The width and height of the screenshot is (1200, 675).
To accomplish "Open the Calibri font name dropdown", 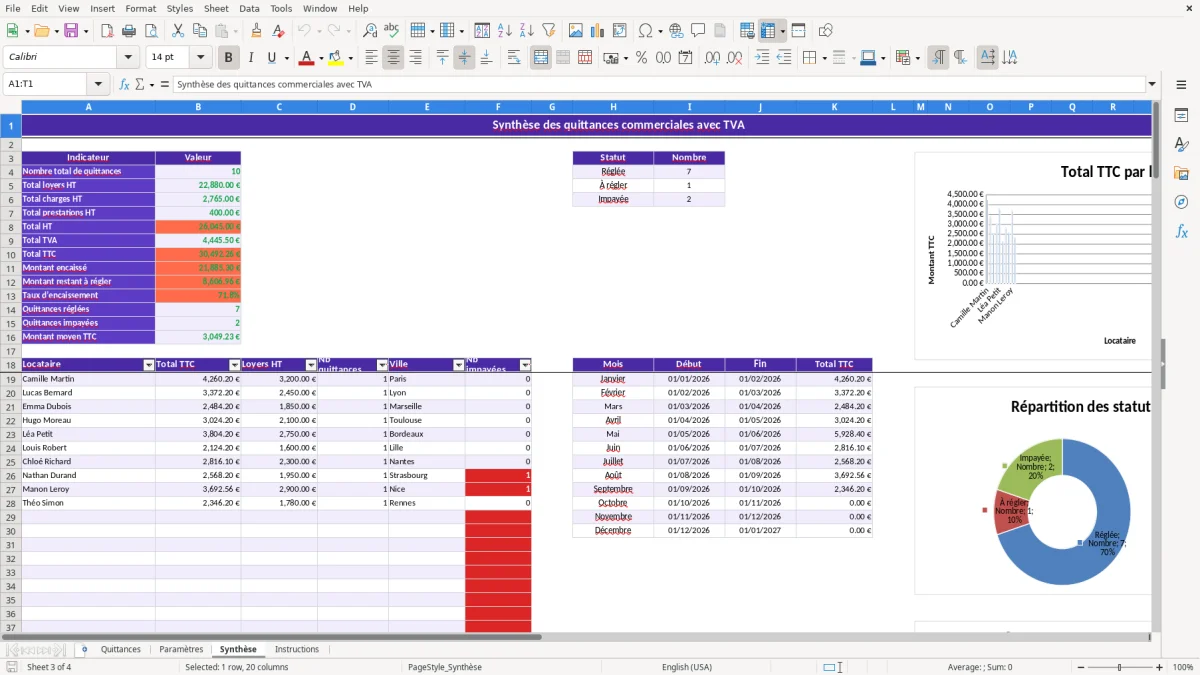I will (x=127, y=57).
